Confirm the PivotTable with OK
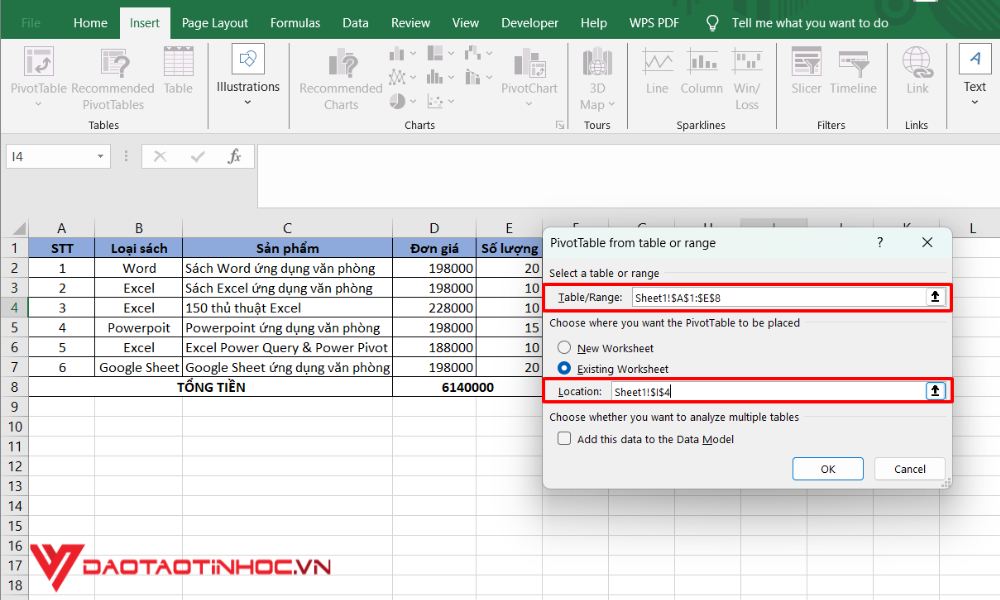The width and height of the screenshot is (1000, 600). point(827,468)
